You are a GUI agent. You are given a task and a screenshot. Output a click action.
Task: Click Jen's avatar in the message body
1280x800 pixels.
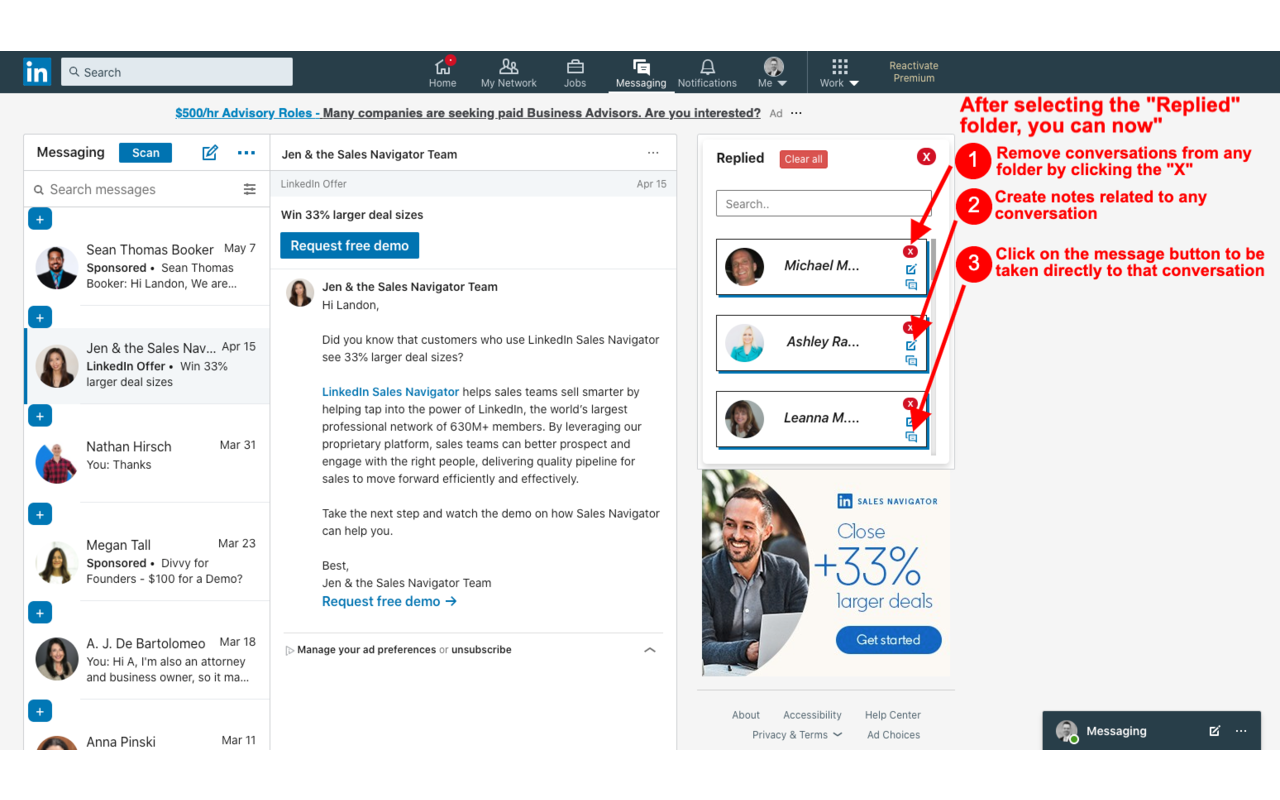point(300,292)
